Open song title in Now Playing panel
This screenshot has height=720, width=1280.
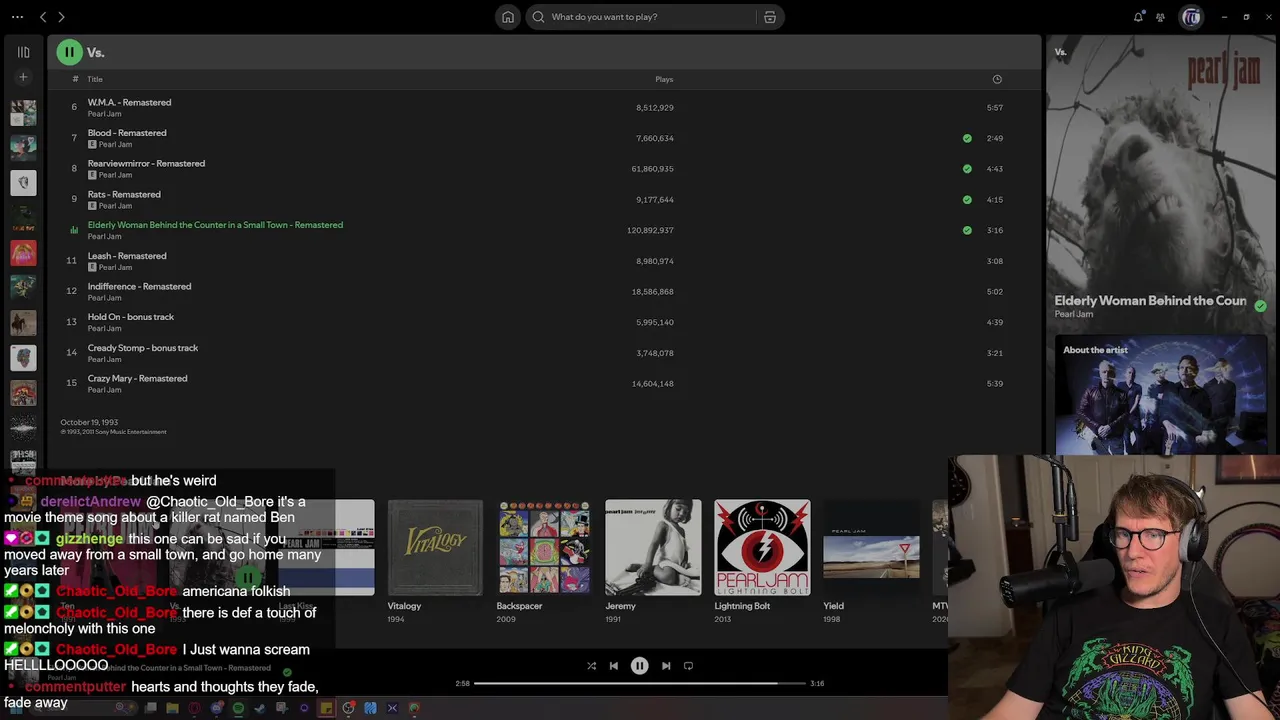click(x=1150, y=301)
